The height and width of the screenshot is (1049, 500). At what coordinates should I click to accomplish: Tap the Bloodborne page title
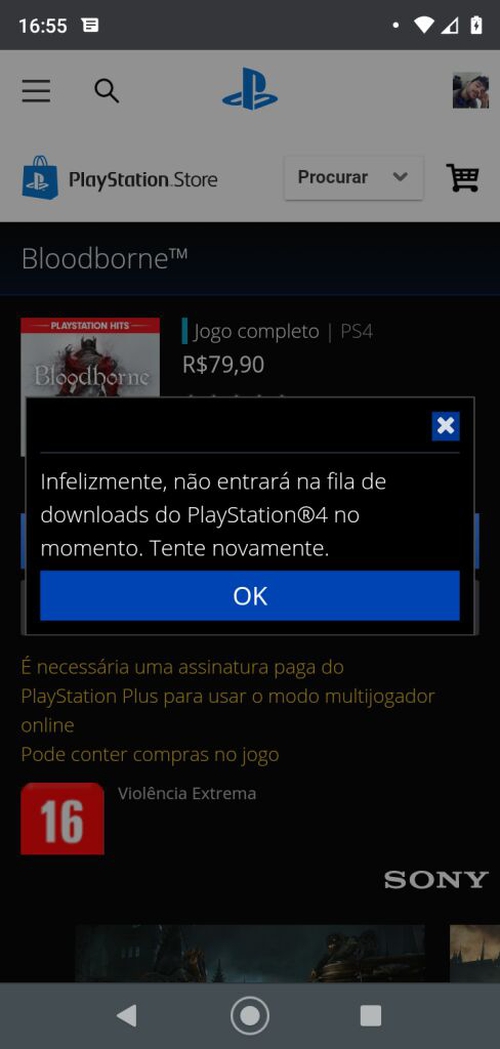104,259
